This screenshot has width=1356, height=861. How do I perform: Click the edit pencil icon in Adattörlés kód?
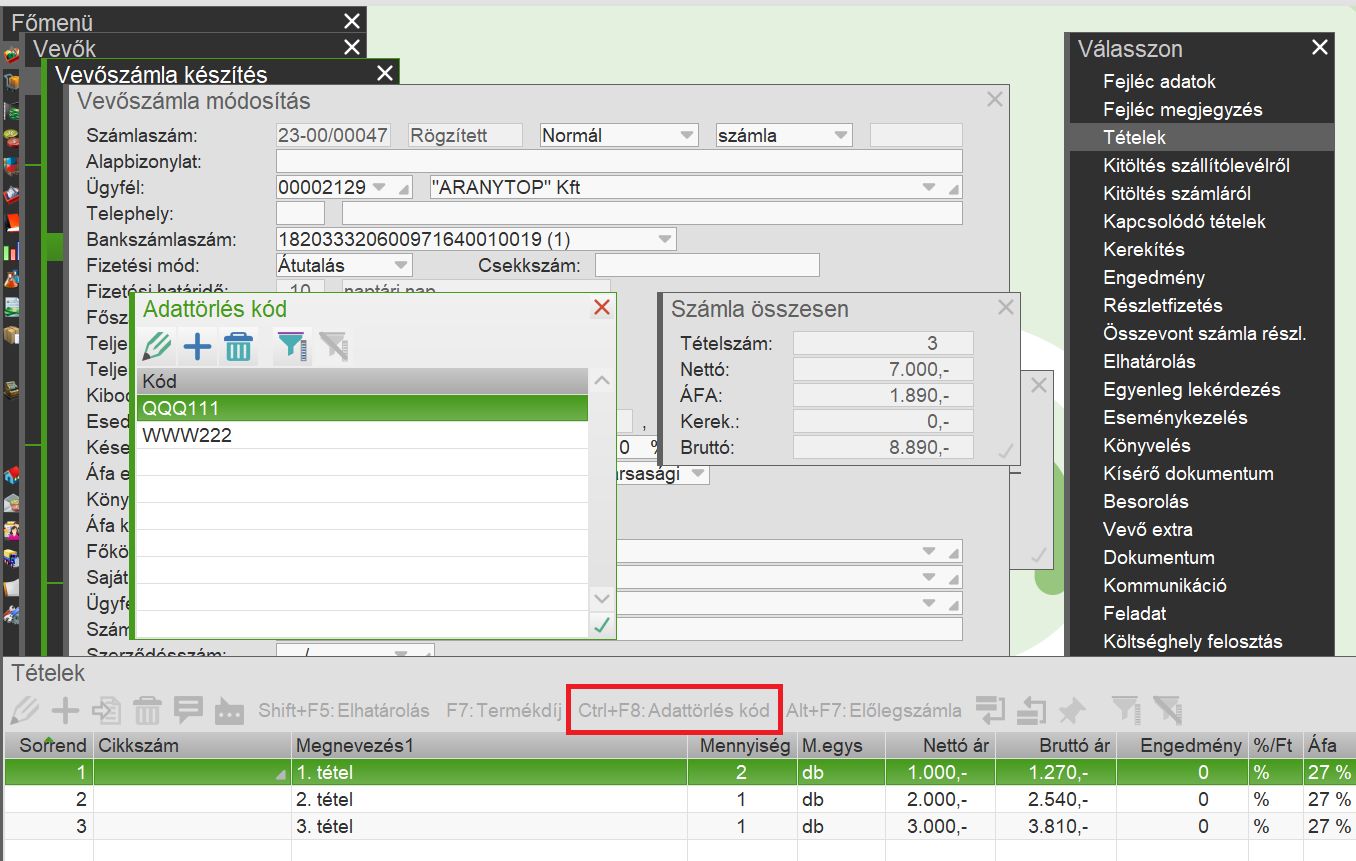[x=157, y=347]
